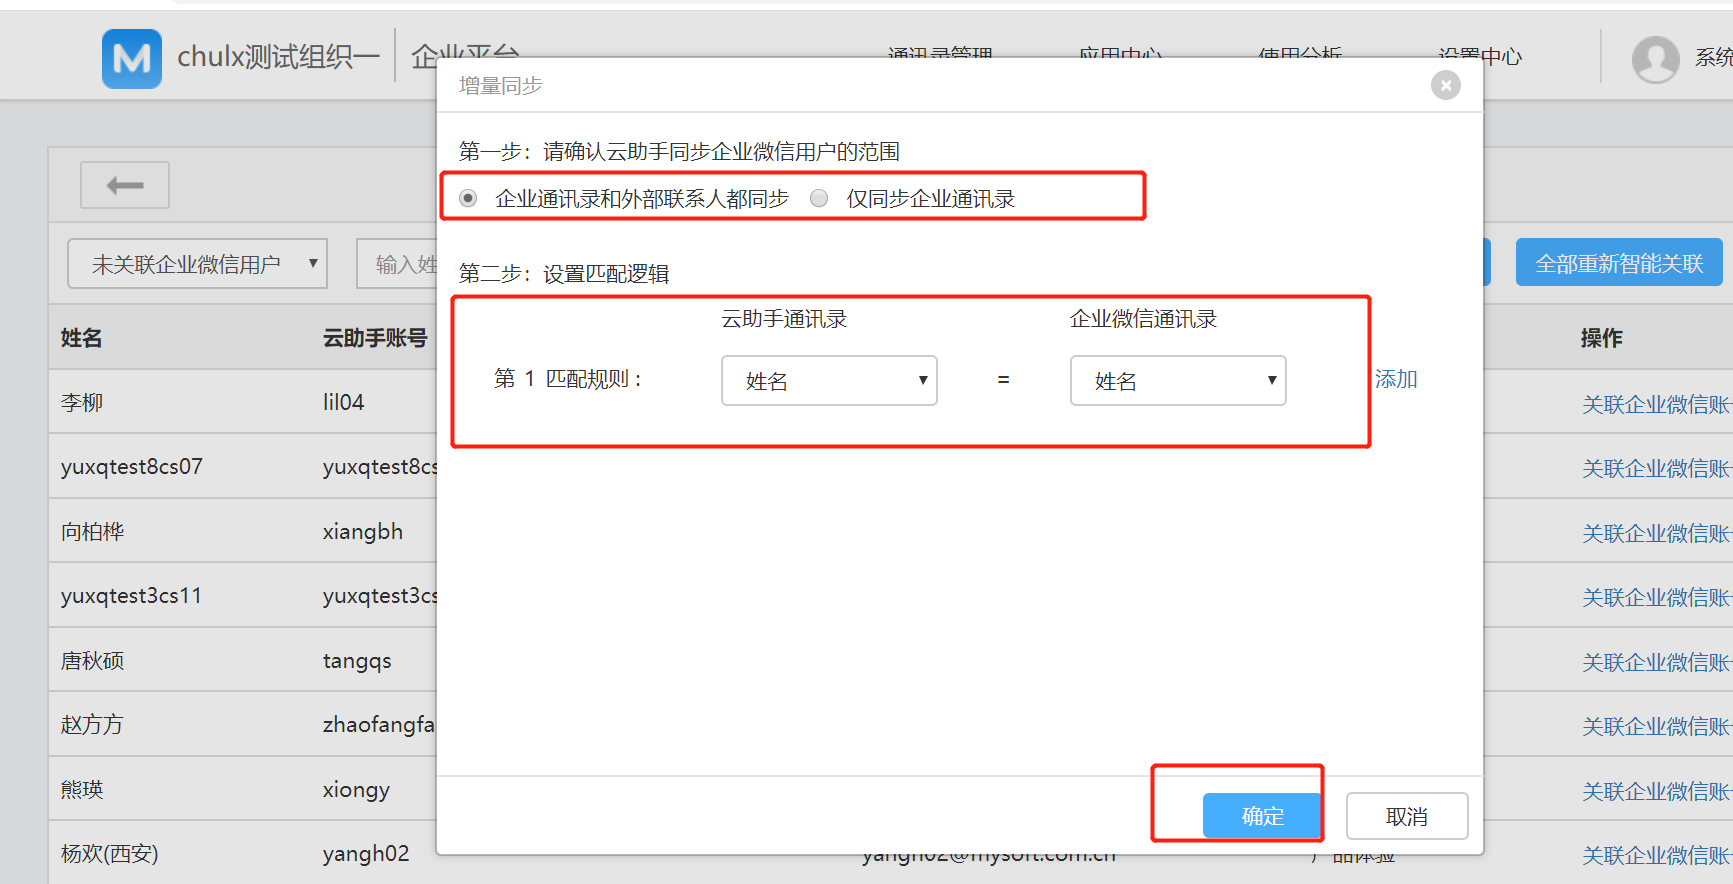Click 关联企业微信账号 link for 唐秋硕
The width and height of the screenshot is (1733, 884).
point(1657,662)
